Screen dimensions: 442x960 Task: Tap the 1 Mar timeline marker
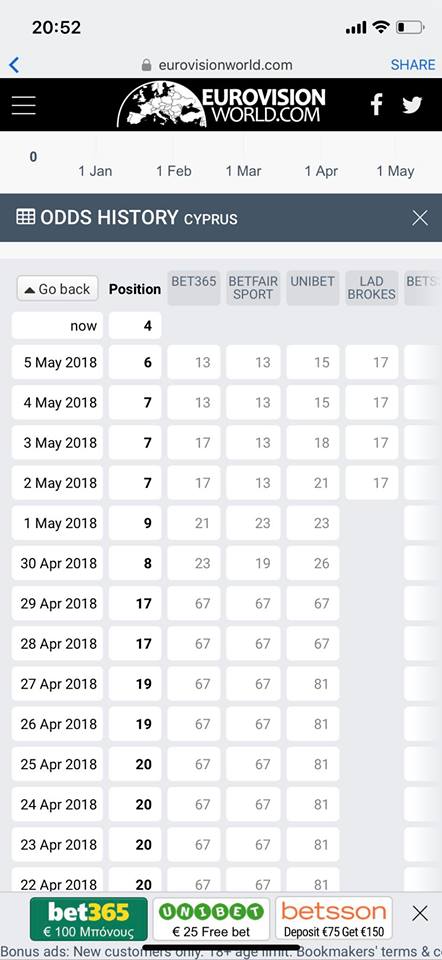click(244, 171)
